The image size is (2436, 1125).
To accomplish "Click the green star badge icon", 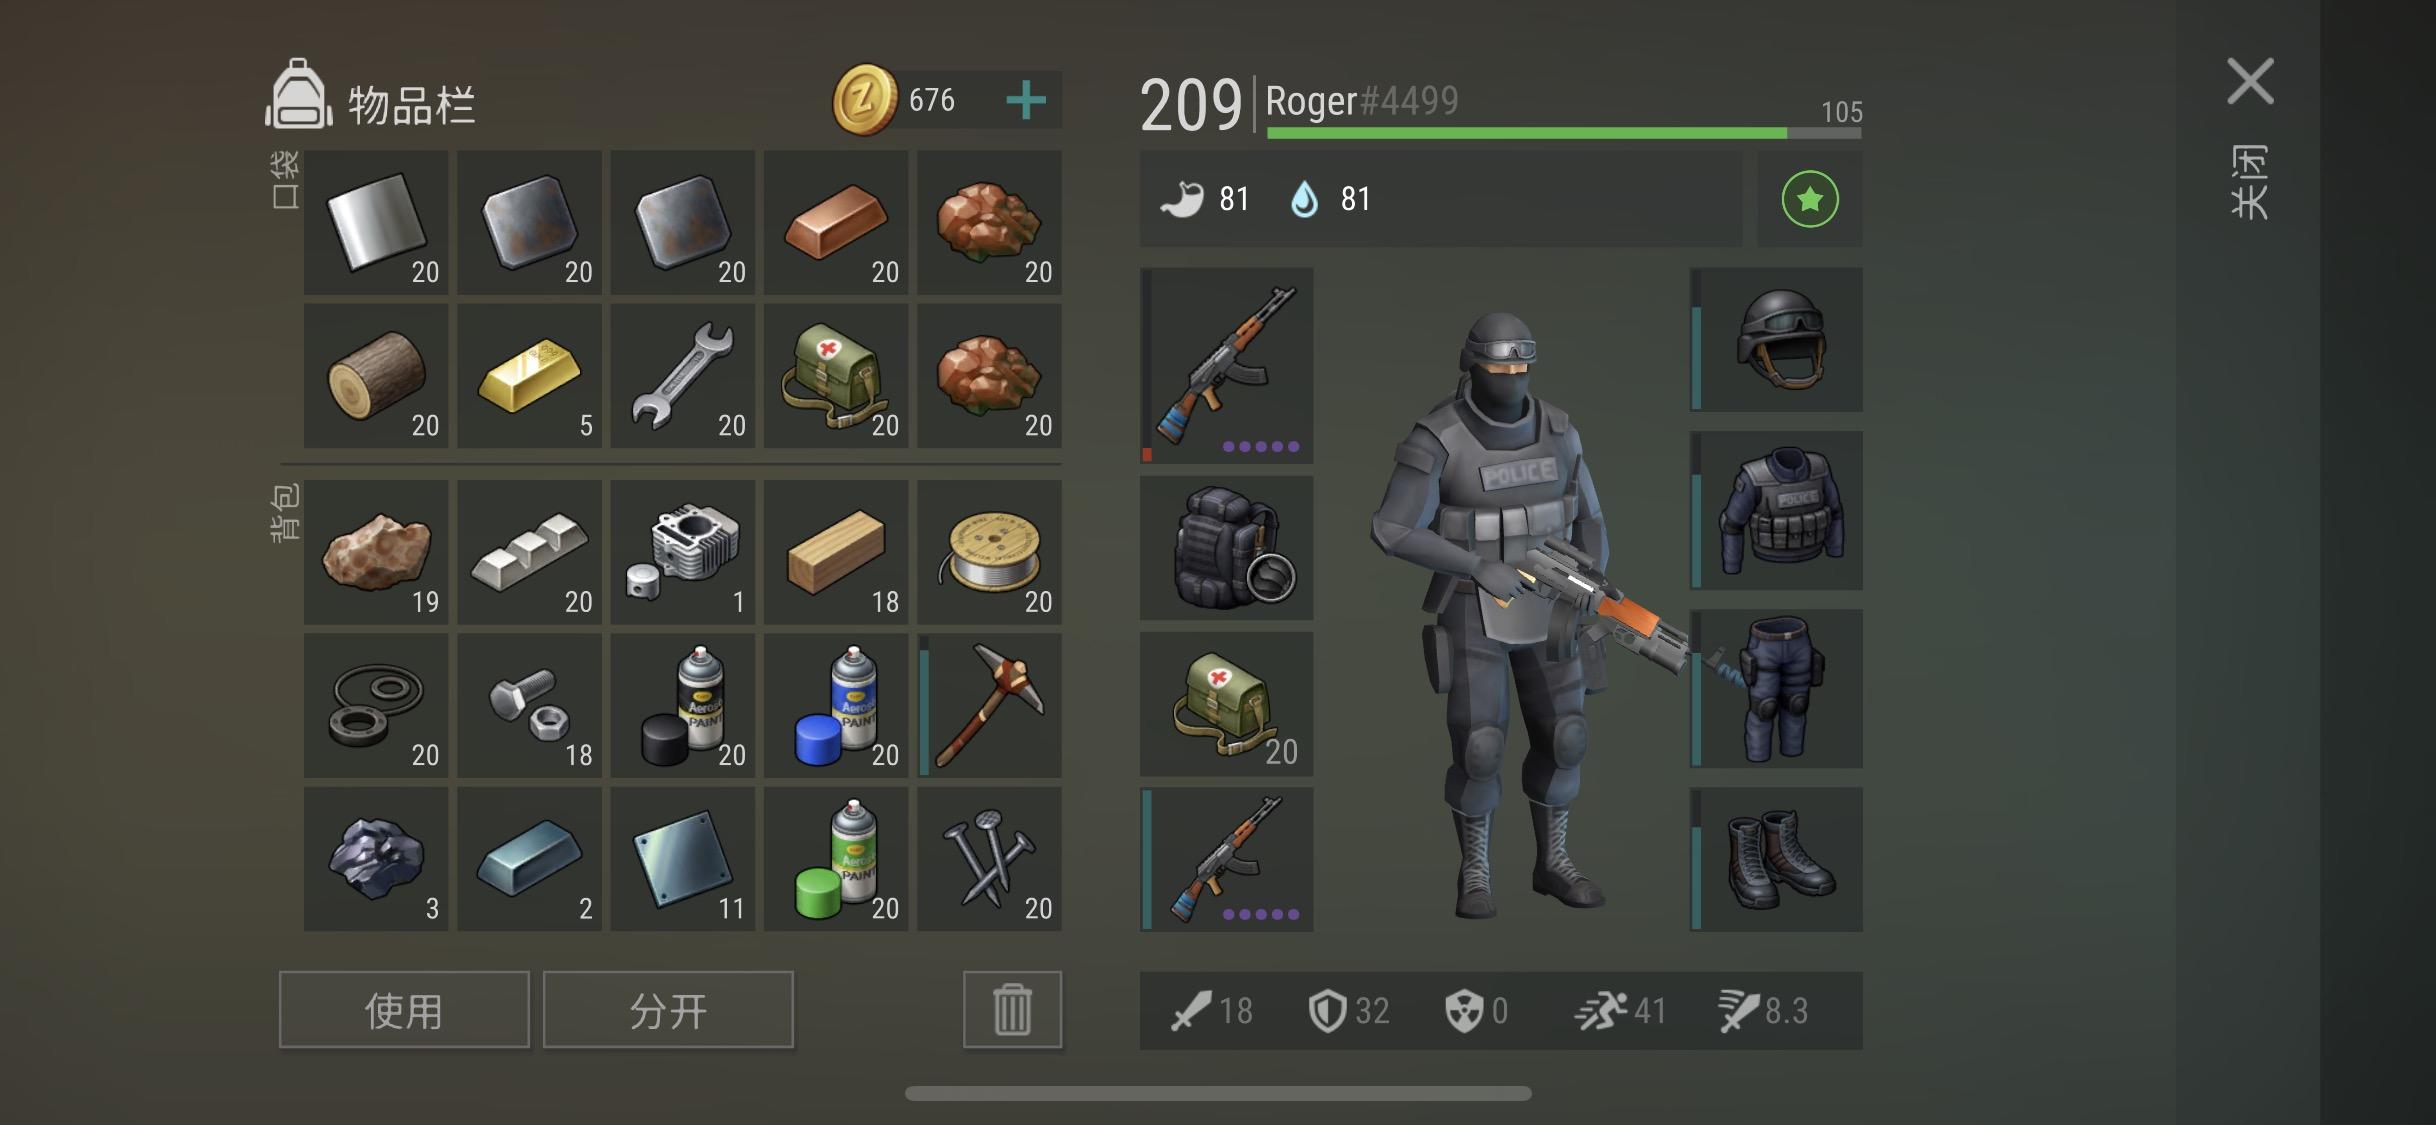I will click(1810, 199).
